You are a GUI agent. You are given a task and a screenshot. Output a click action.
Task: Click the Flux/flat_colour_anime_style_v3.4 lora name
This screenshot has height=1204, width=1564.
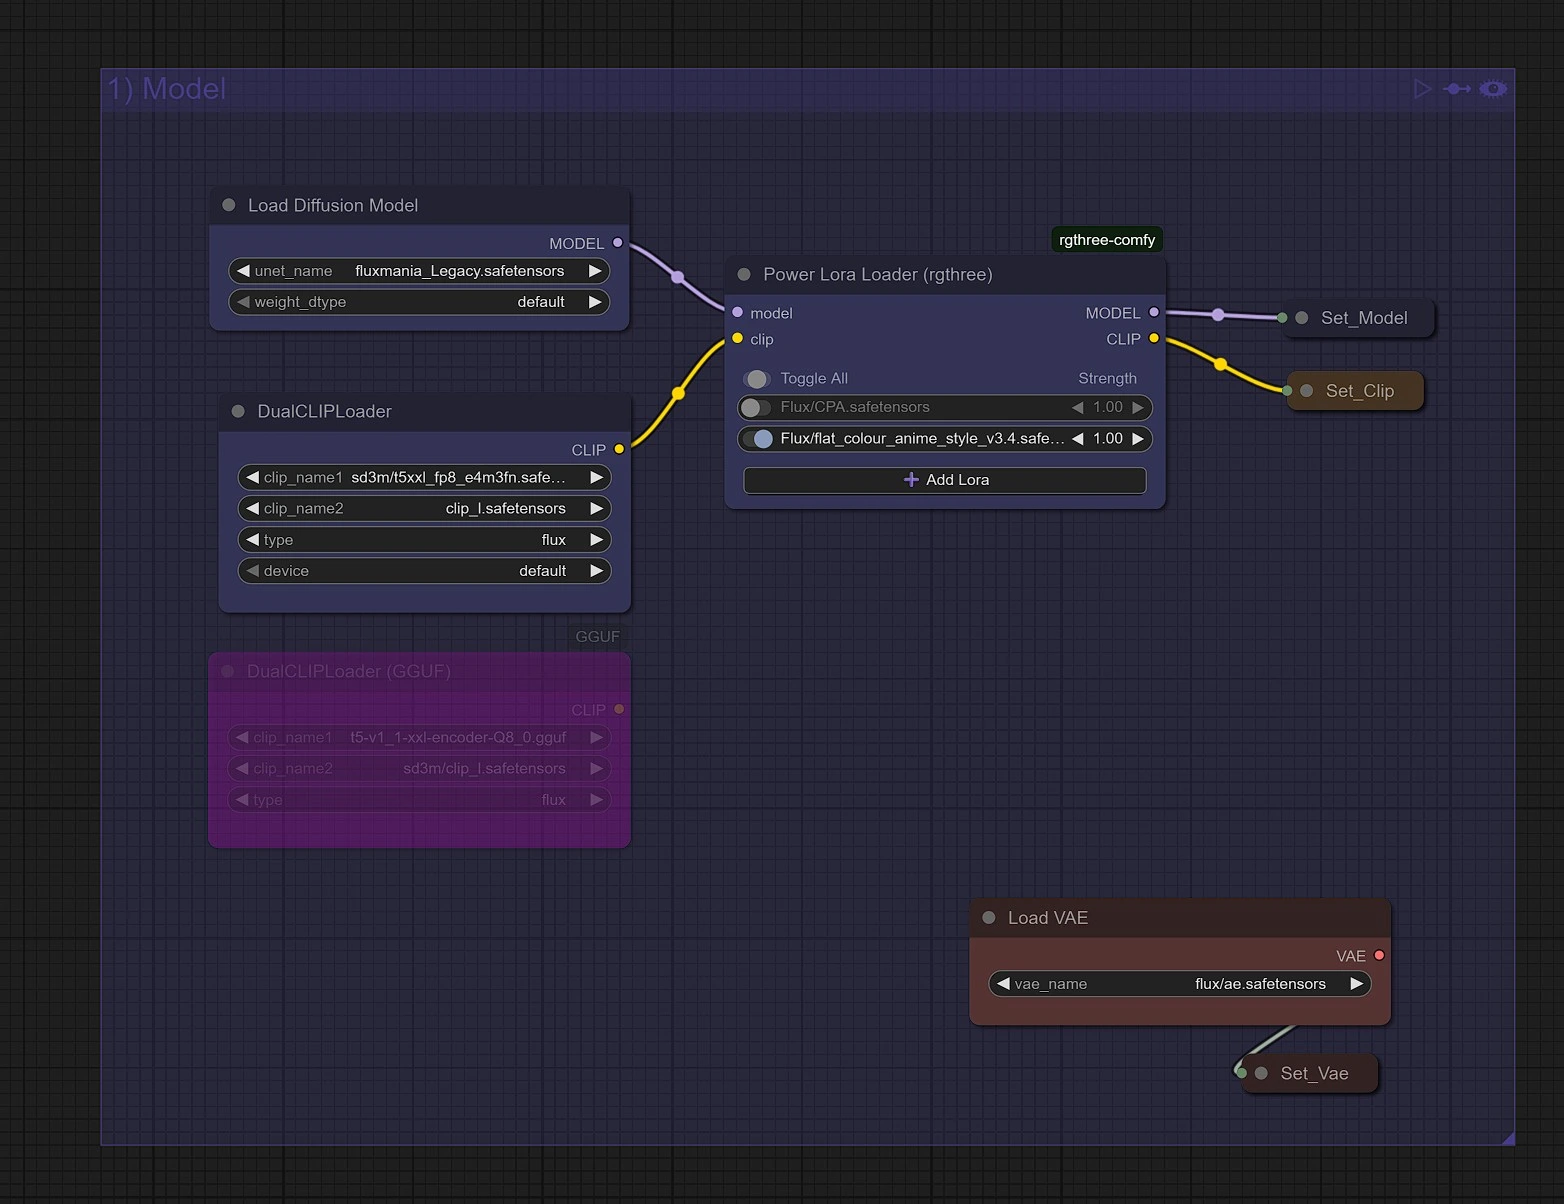click(x=922, y=439)
